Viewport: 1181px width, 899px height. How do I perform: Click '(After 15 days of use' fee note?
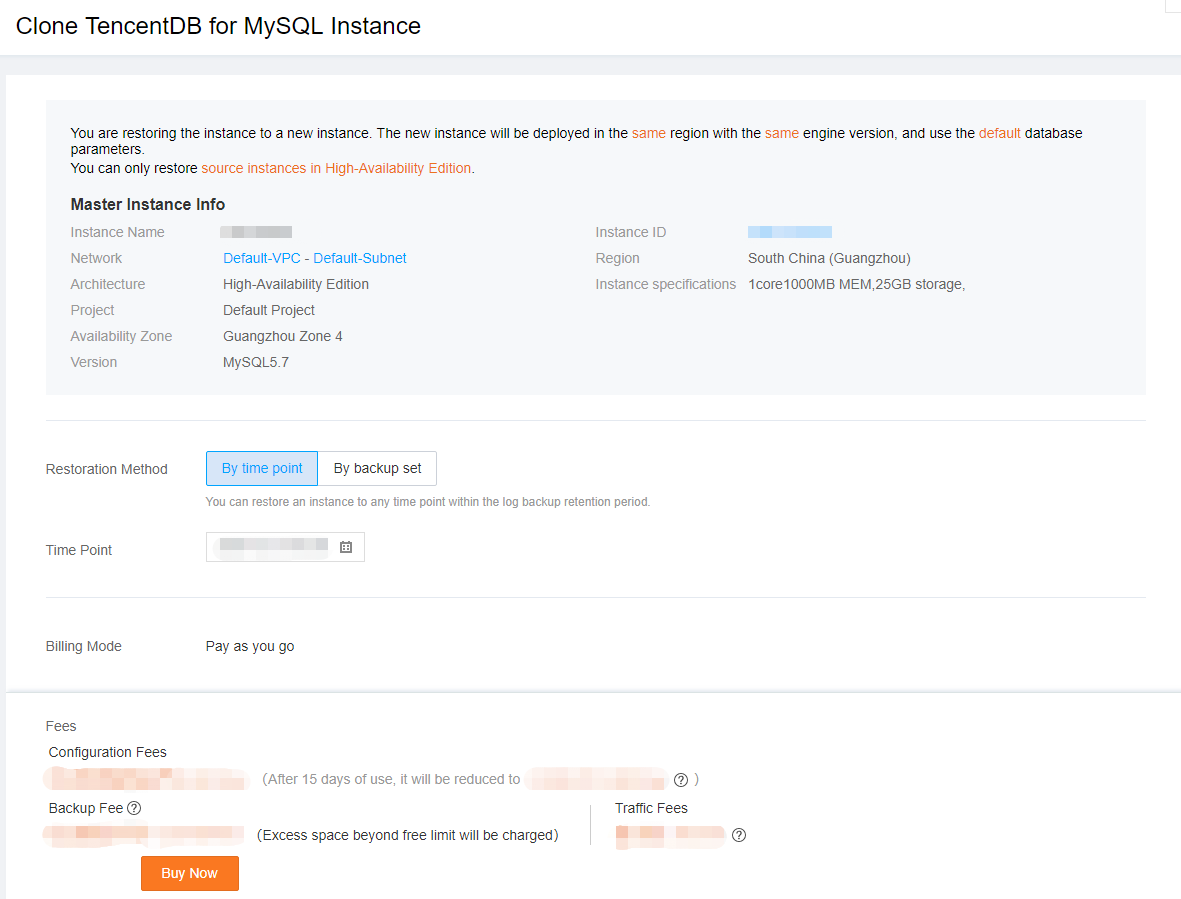click(x=391, y=780)
